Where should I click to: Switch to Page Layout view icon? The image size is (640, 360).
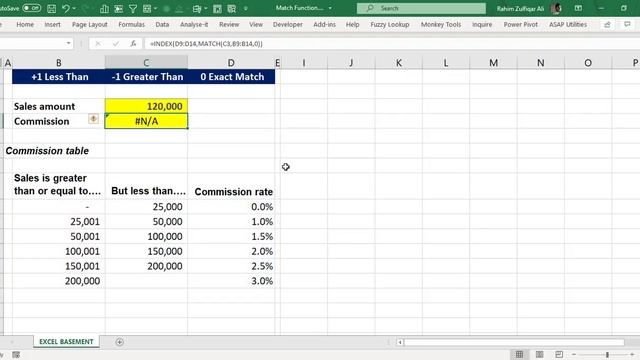tap(539, 354)
